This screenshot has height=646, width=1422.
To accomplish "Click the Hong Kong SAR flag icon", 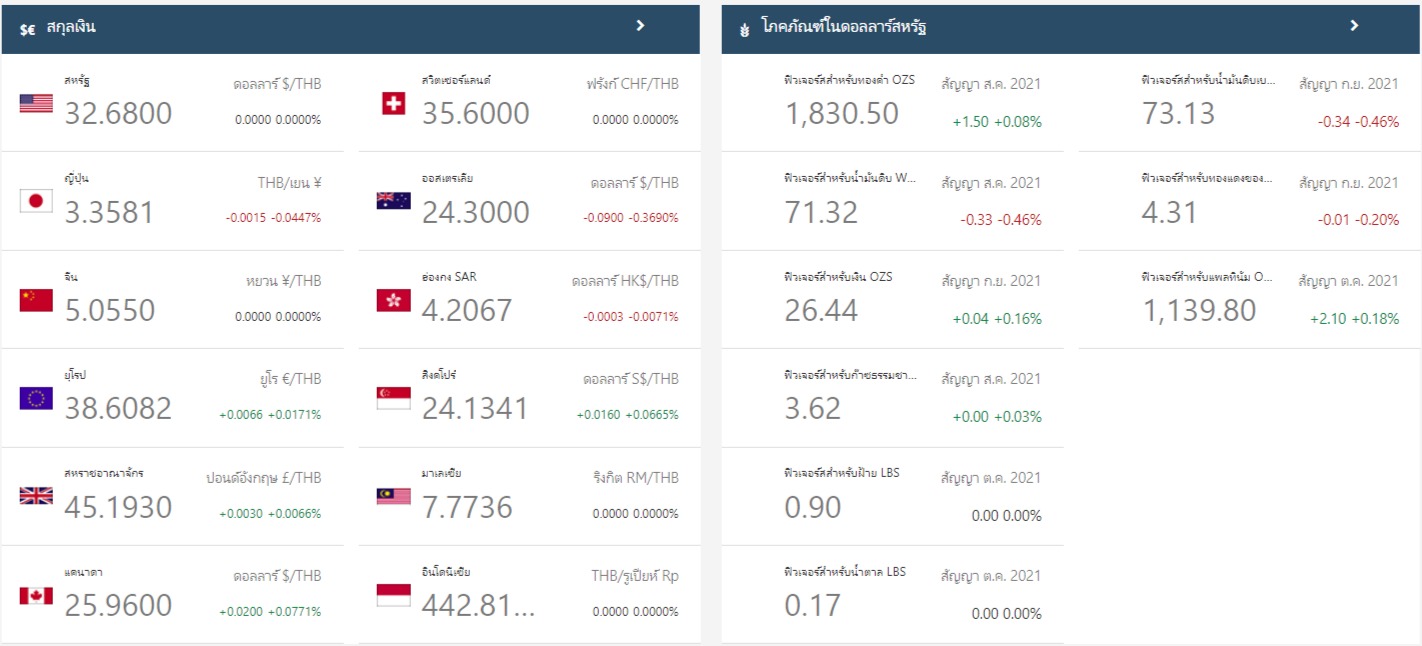I will 393,300.
